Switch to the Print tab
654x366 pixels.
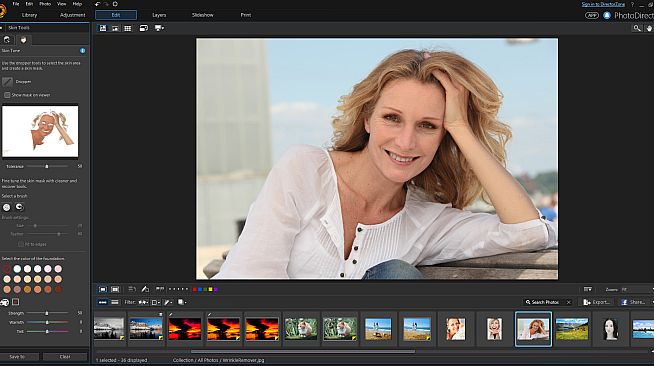246,15
